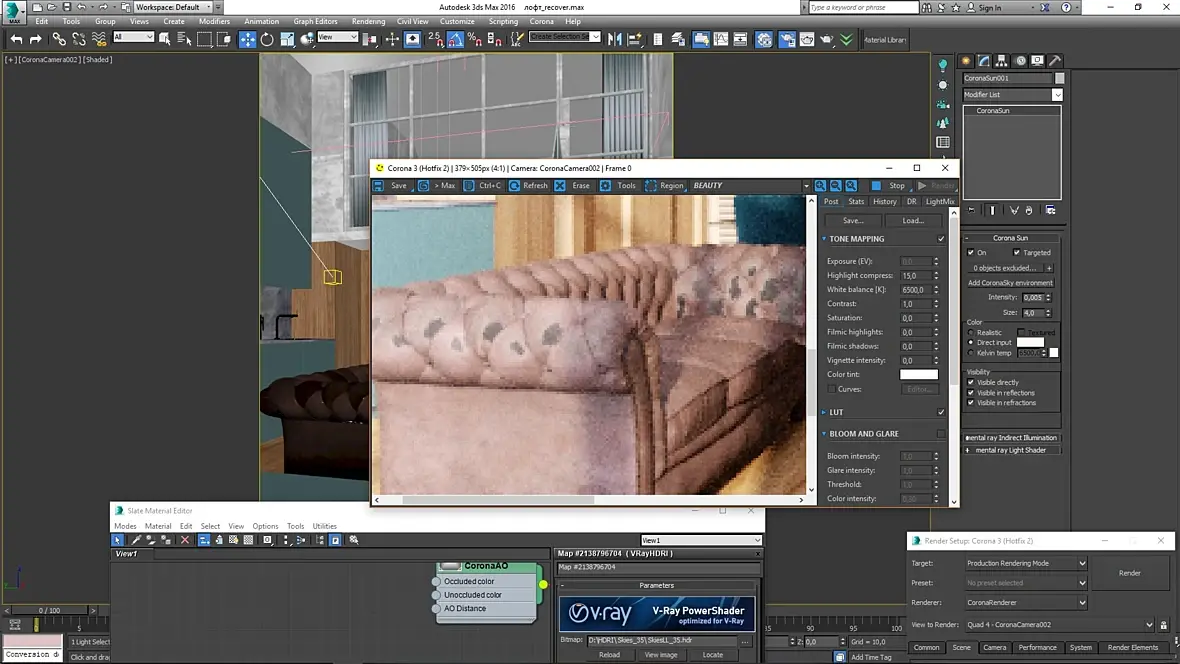Toggle the Percent Snap icon
Image resolution: width=1180 pixels, height=664 pixels.
tap(475, 39)
